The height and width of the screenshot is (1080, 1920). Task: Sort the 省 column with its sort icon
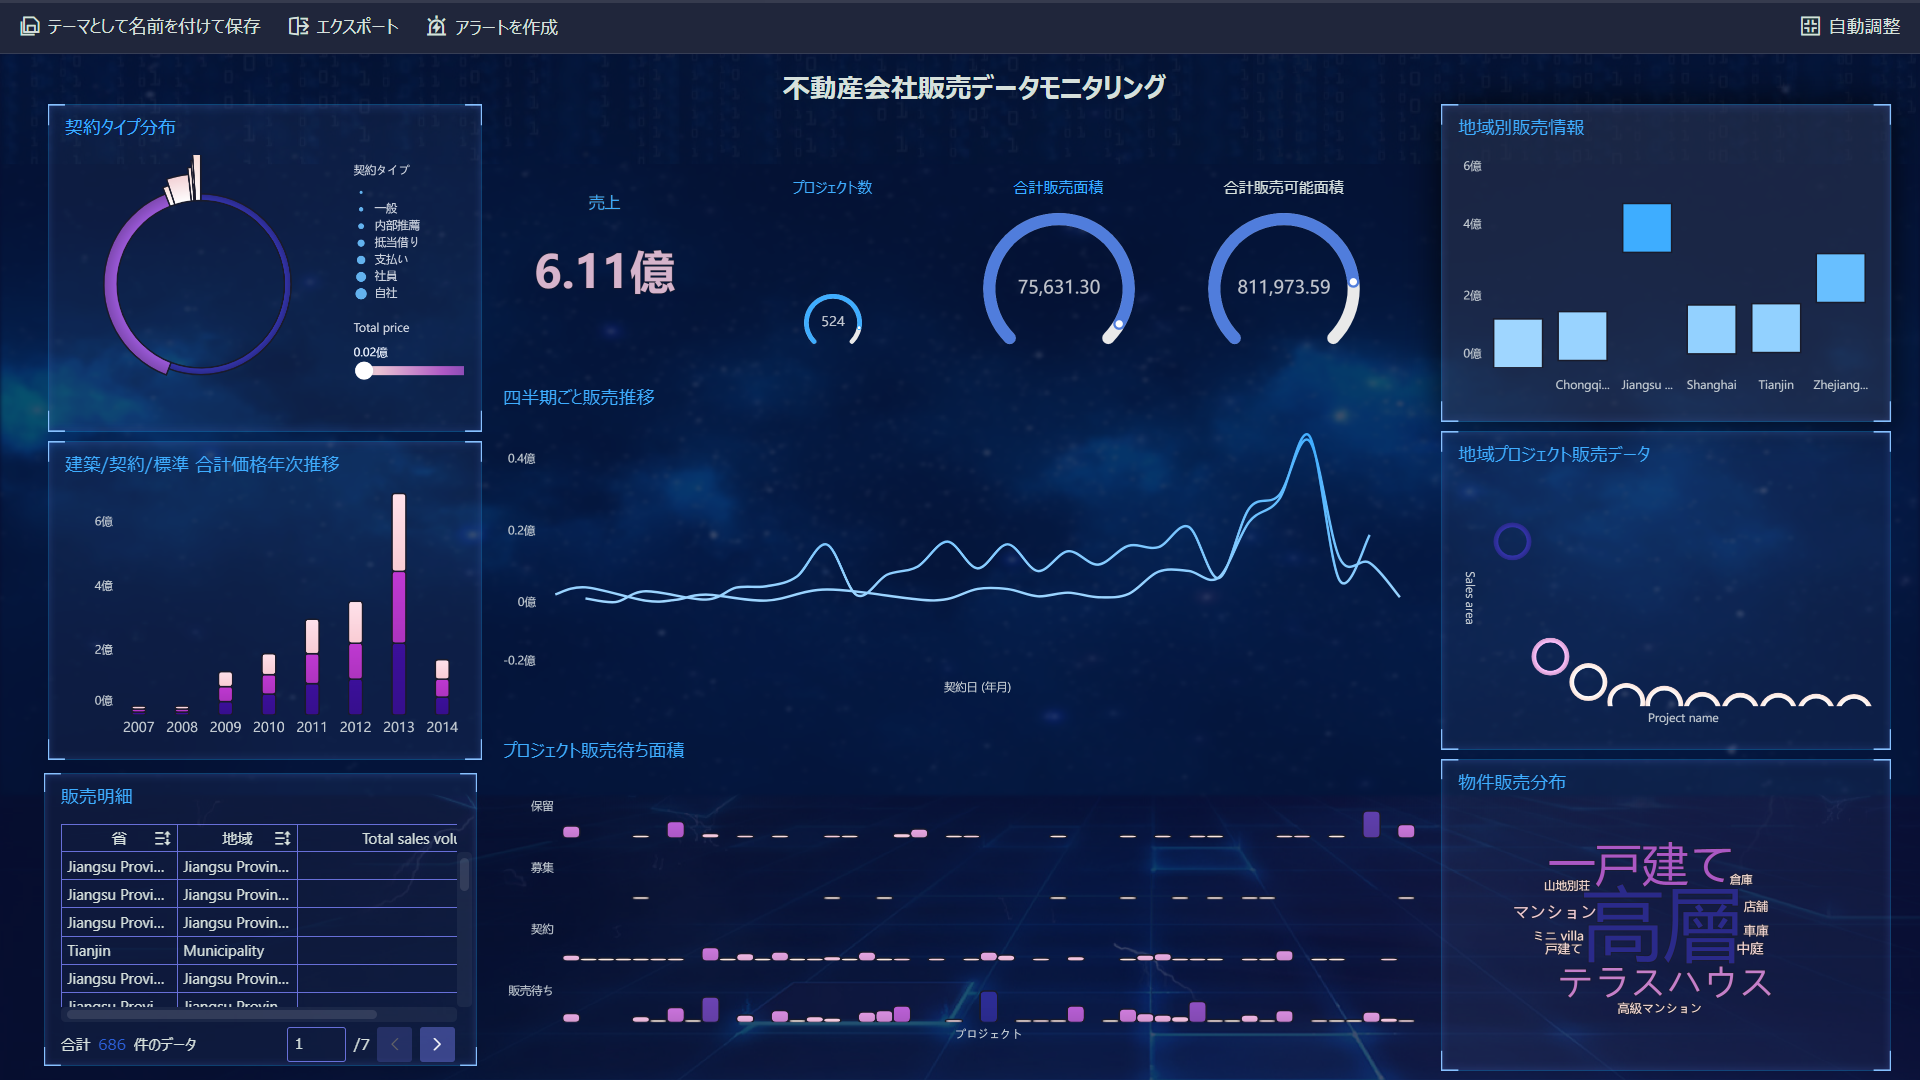[162, 838]
